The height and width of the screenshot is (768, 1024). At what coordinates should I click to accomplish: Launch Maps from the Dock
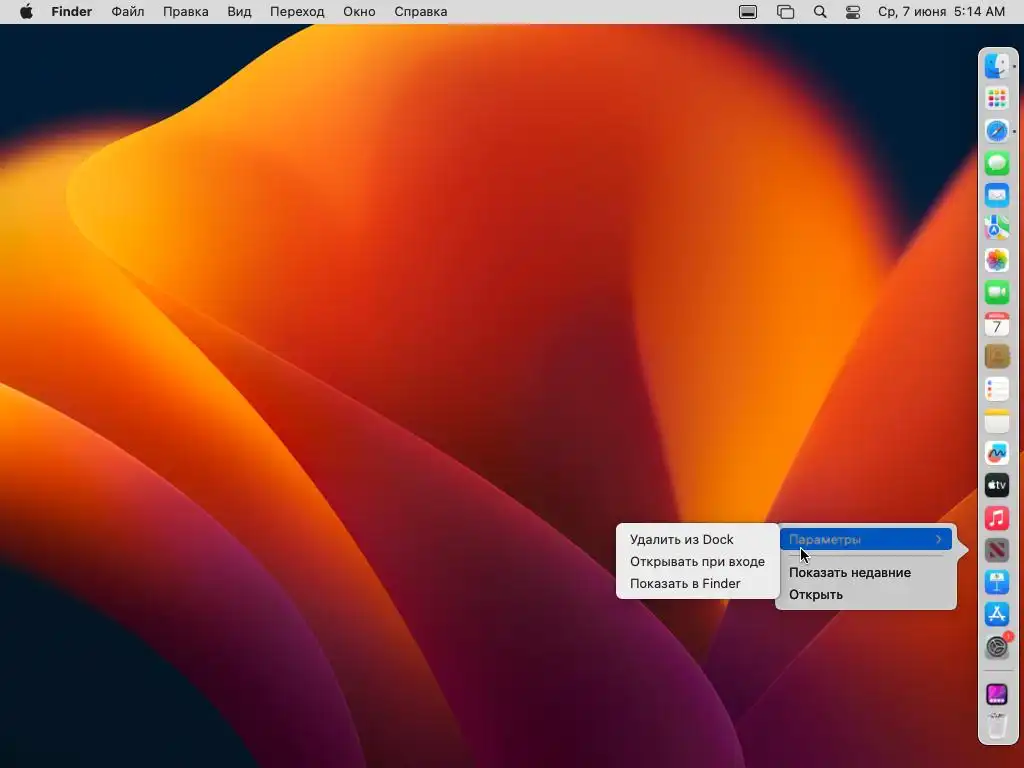(x=997, y=227)
